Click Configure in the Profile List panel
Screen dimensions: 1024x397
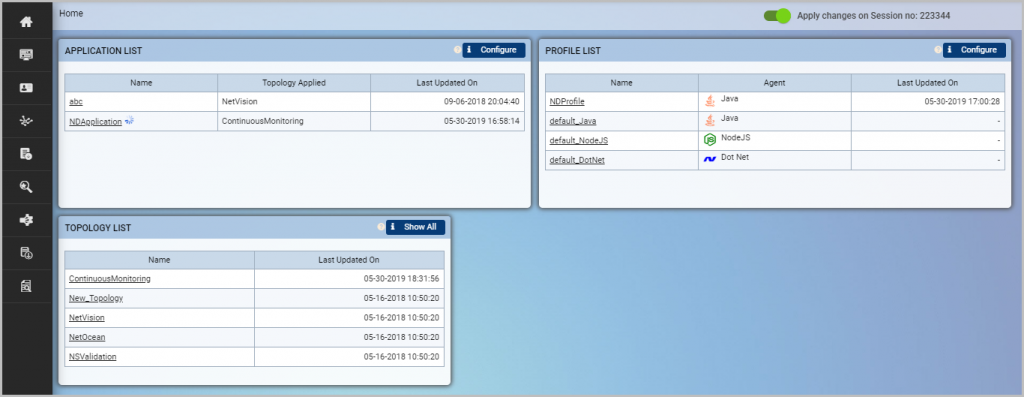[974, 50]
